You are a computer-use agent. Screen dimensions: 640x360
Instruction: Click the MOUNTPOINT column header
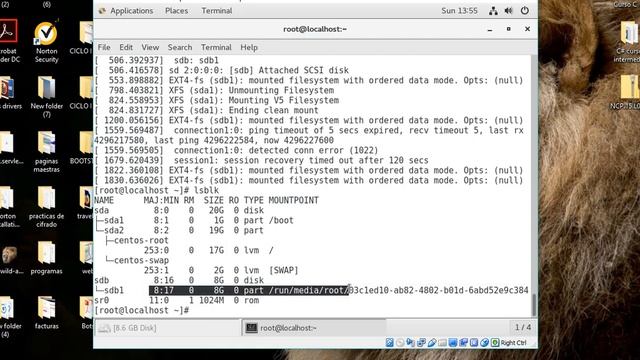click(x=293, y=200)
